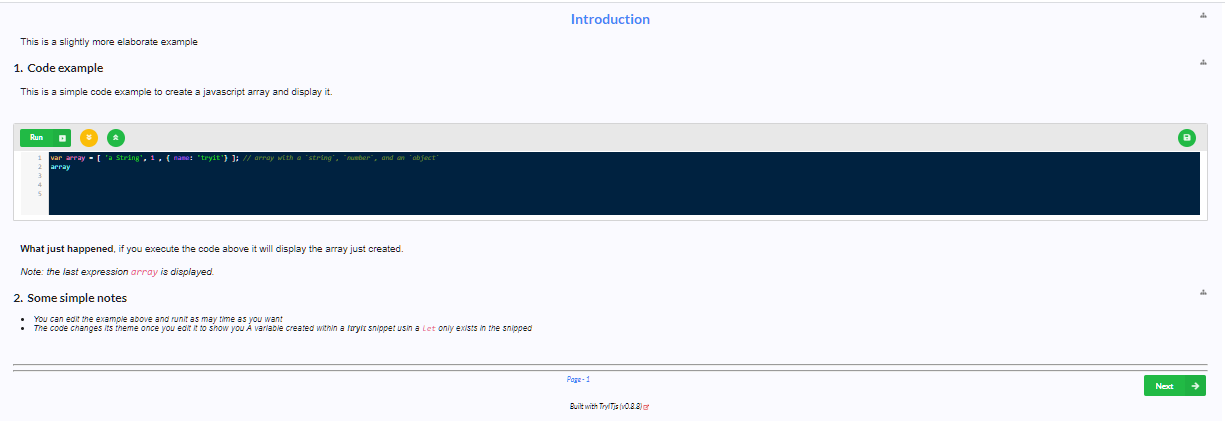Click the '2. Some simple notes' heading
This screenshot has height=421, width=1225.
pyautogui.click(x=70, y=298)
